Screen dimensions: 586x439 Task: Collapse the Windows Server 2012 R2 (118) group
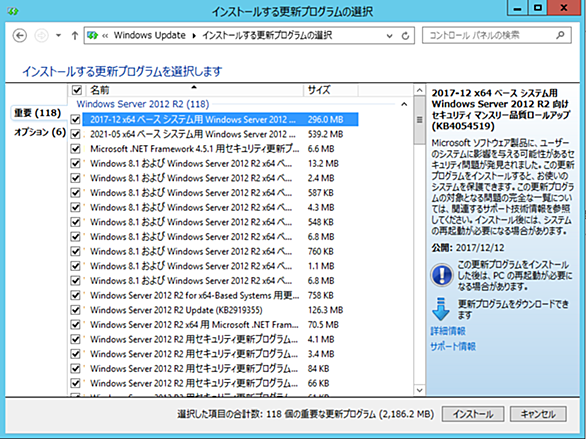pos(404,104)
